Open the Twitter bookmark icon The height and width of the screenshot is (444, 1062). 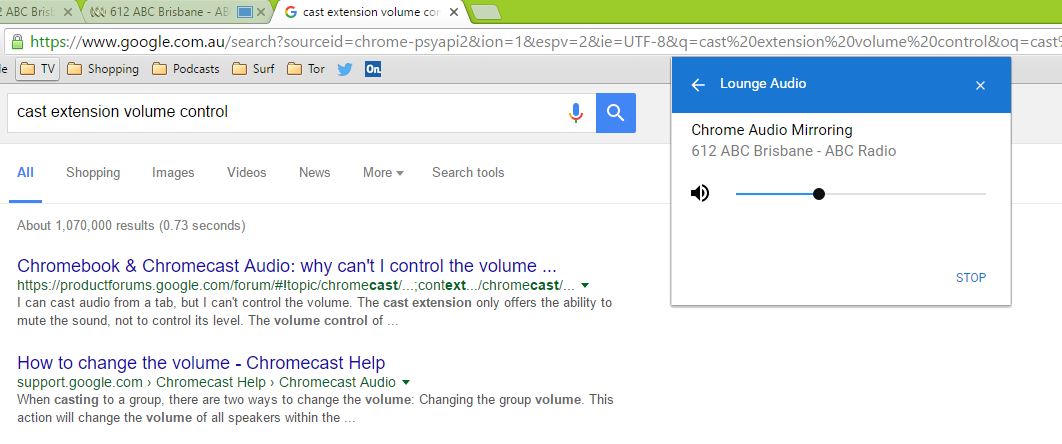coord(345,69)
